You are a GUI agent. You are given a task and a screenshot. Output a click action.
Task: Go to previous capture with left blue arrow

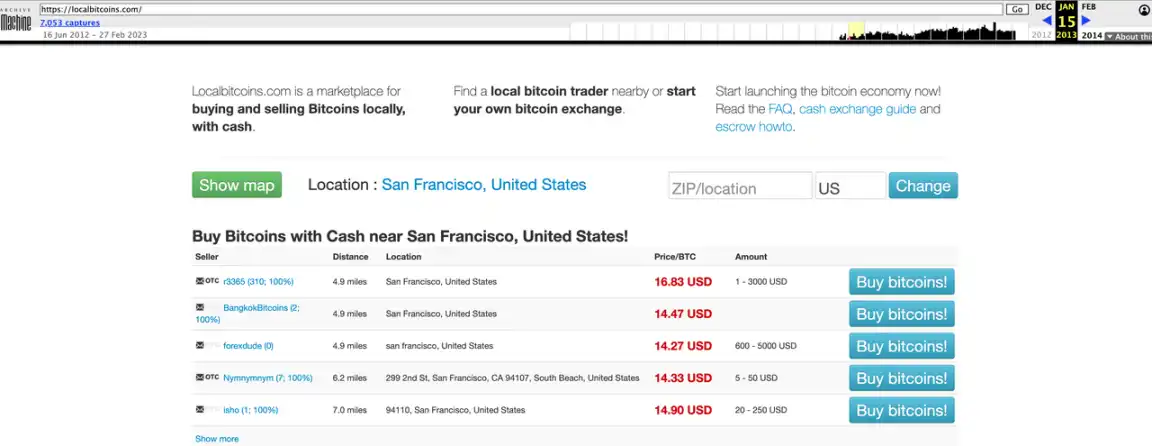point(1047,21)
